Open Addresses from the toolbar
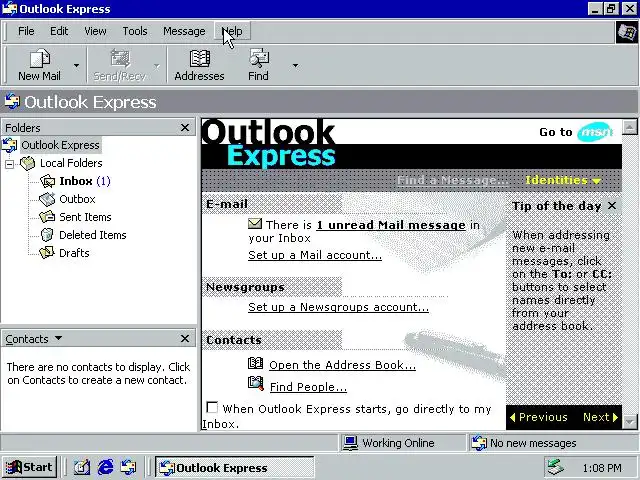Image resolution: width=640 pixels, height=480 pixels. point(200,65)
